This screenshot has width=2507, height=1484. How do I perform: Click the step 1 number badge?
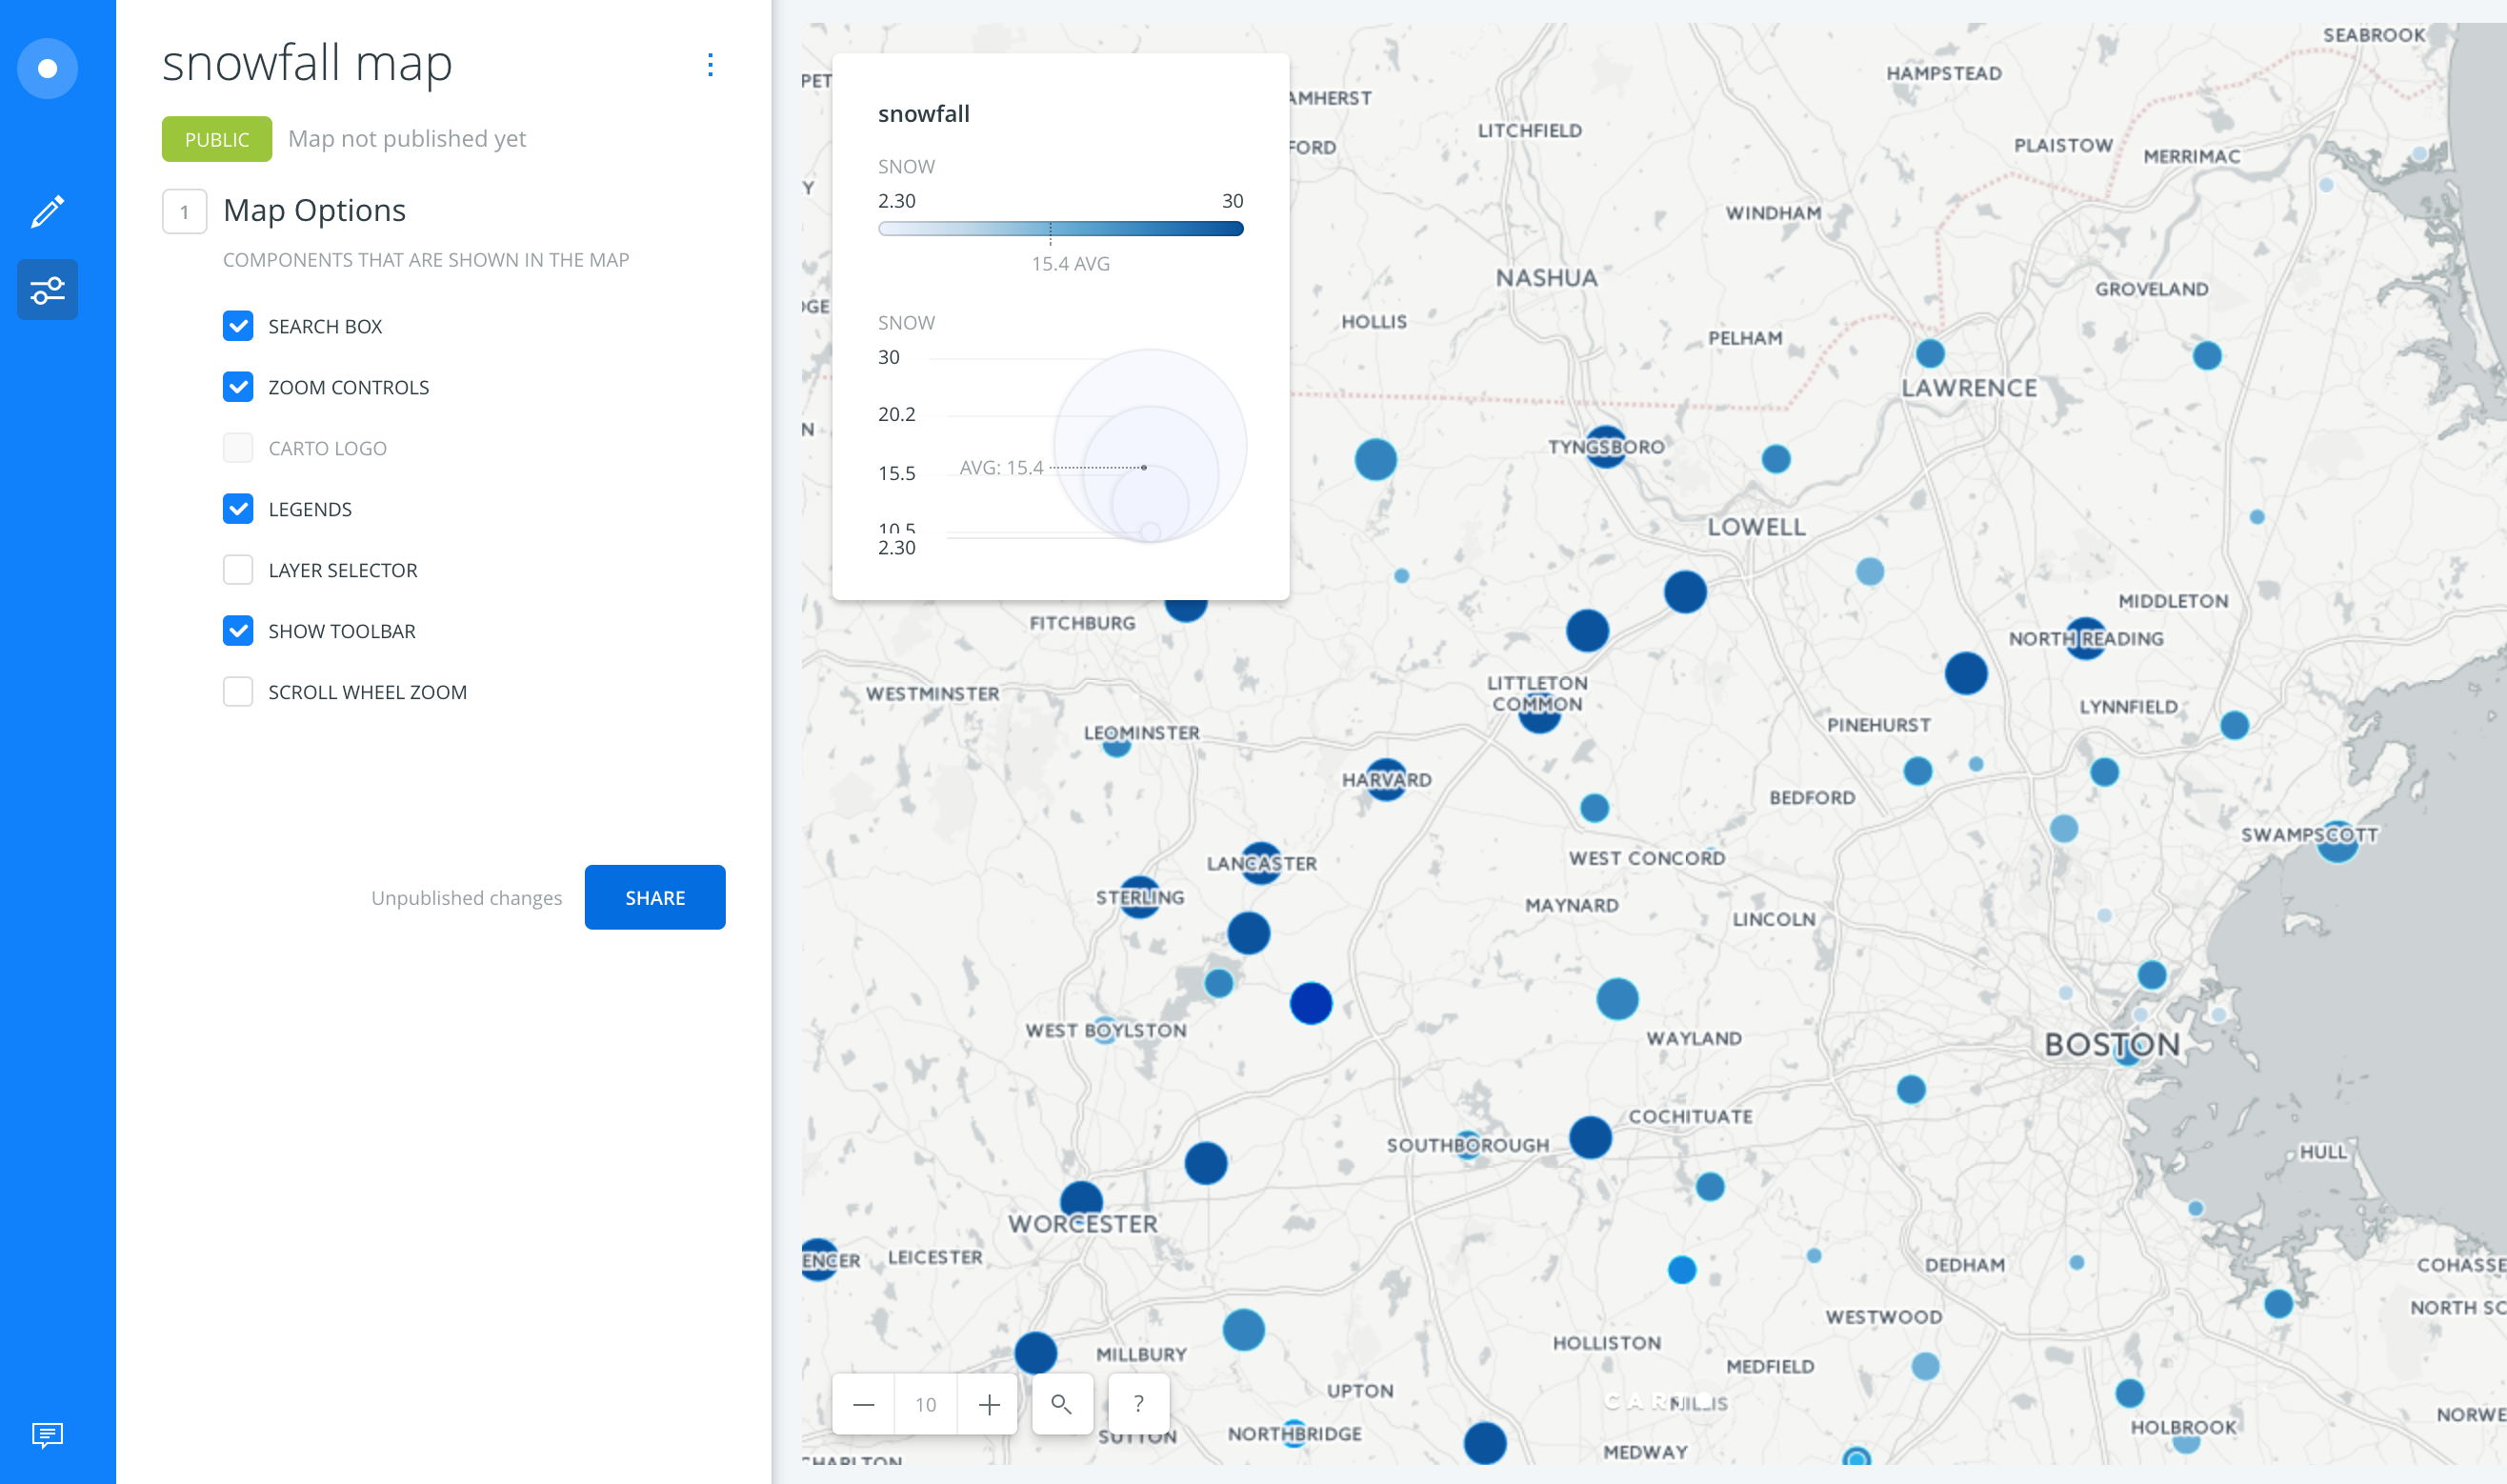coord(185,211)
